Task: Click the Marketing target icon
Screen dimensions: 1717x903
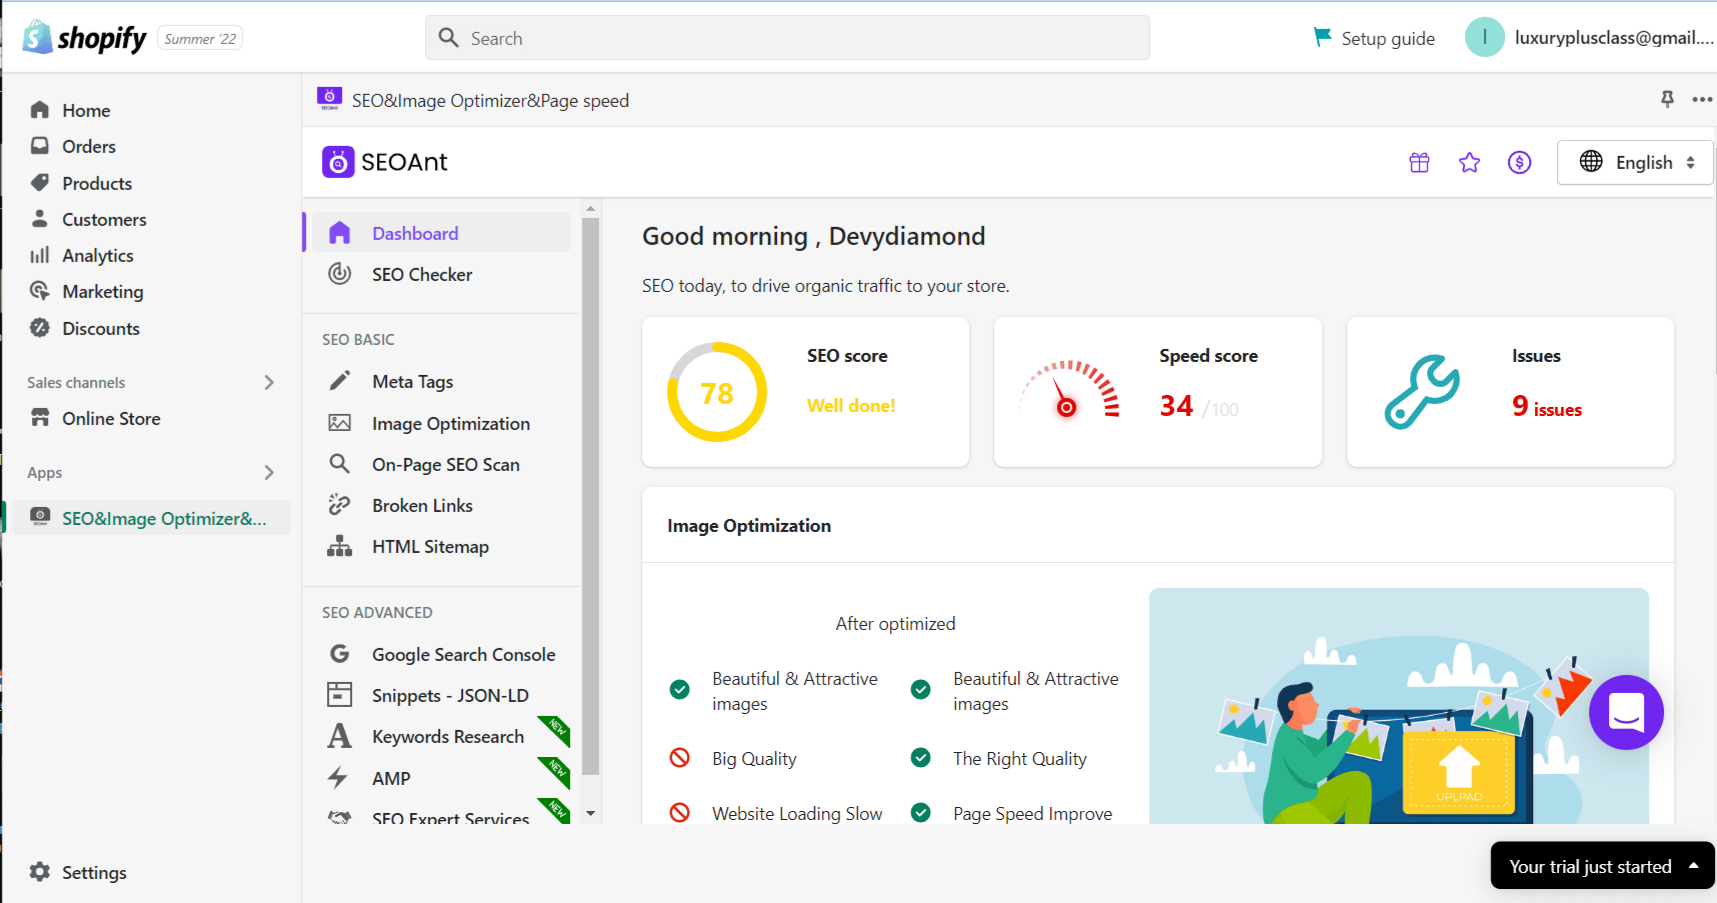Action: click(x=40, y=291)
